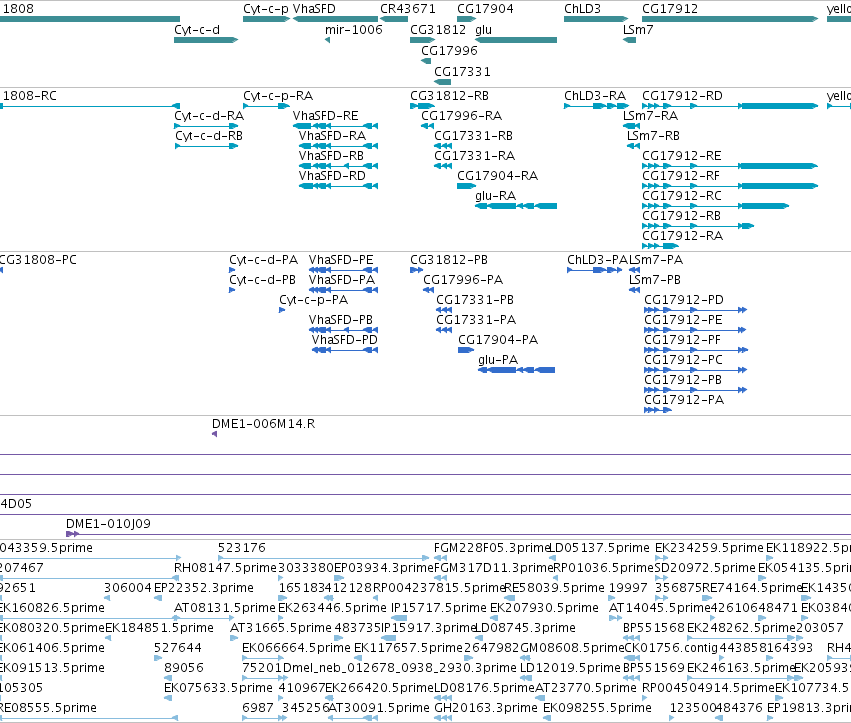The width and height of the screenshot is (851, 723).
Task: Select the glu-PA protein label
Action: tap(498, 360)
